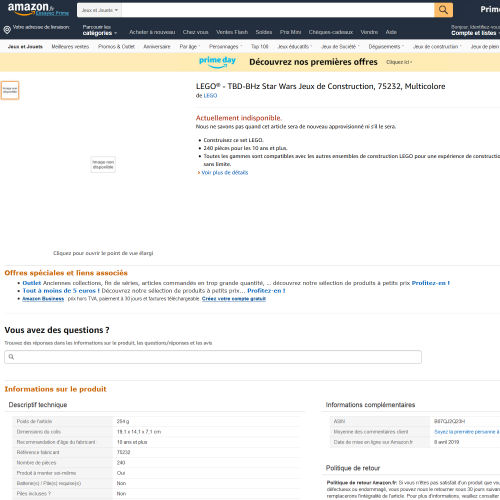Click the orange search magnifier button
The width and height of the screenshot is (500, 500).
point(443,10)
